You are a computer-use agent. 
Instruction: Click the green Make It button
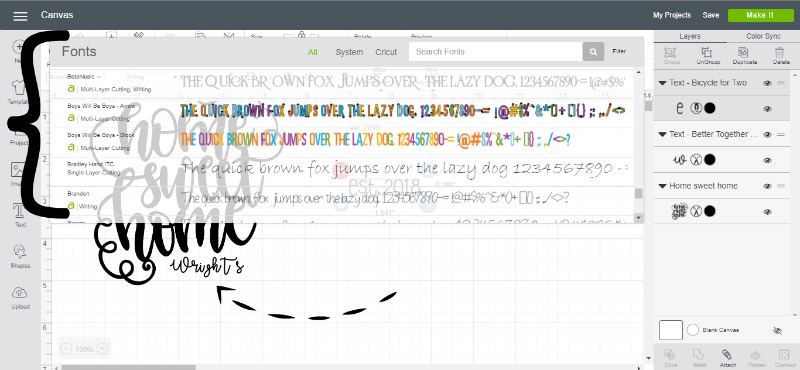tap(760, 15)
